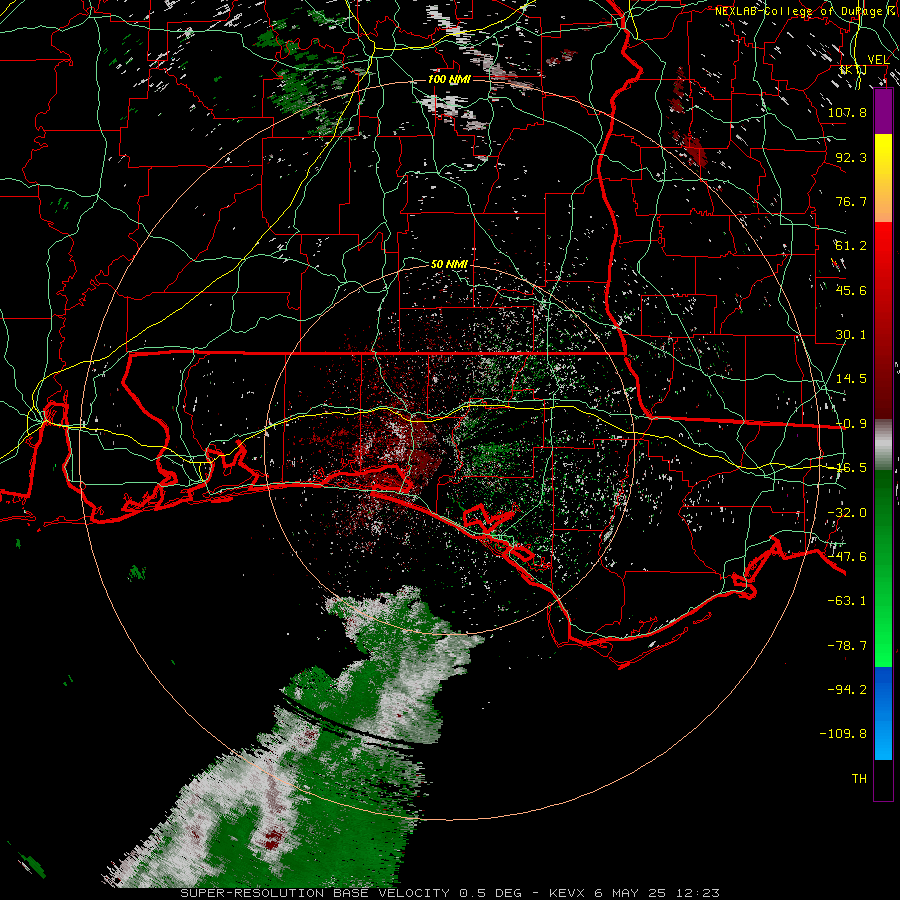Select the -63.1 legend value
The height and width of the screenshot is (900, 900).
coord(847,601)
